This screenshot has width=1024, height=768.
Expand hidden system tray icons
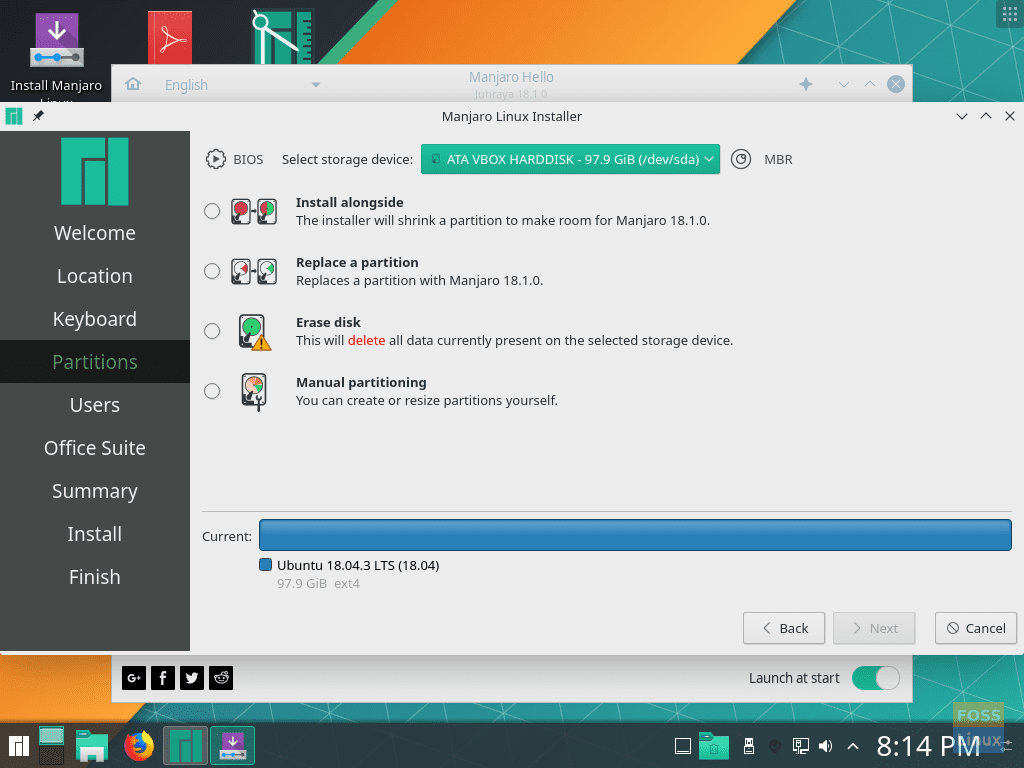(x=853, y=745)
